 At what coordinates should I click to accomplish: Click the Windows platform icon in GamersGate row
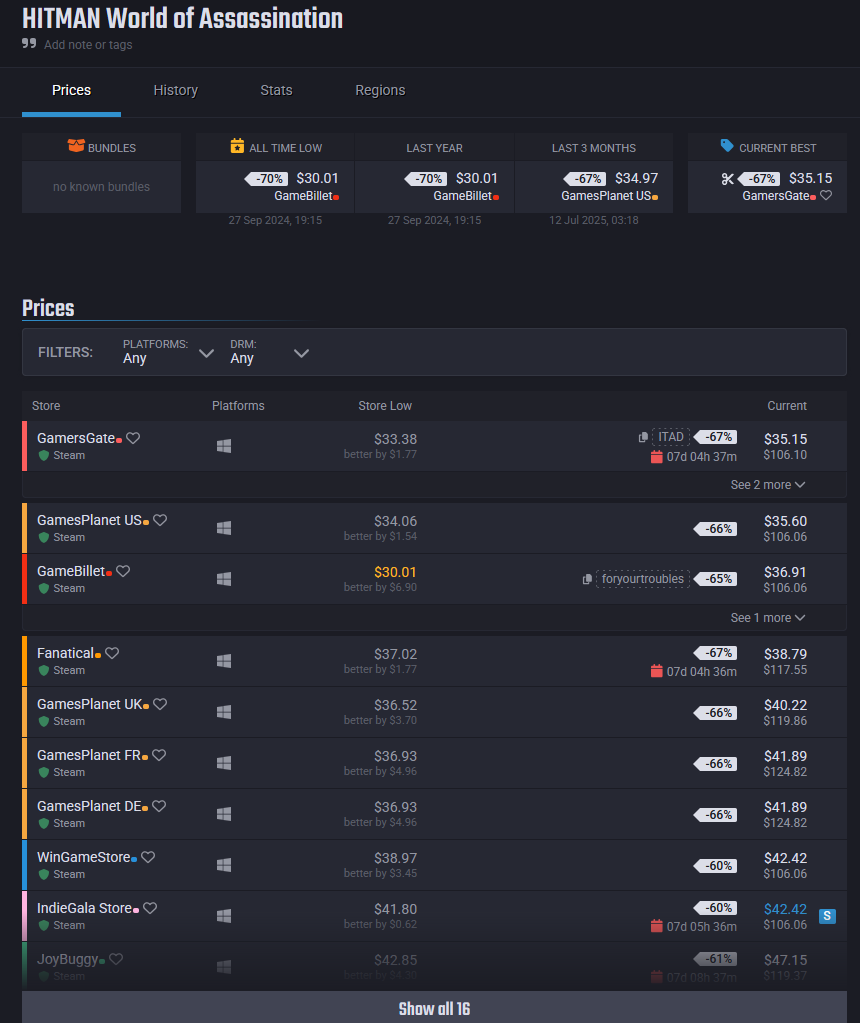click(224, 446)
